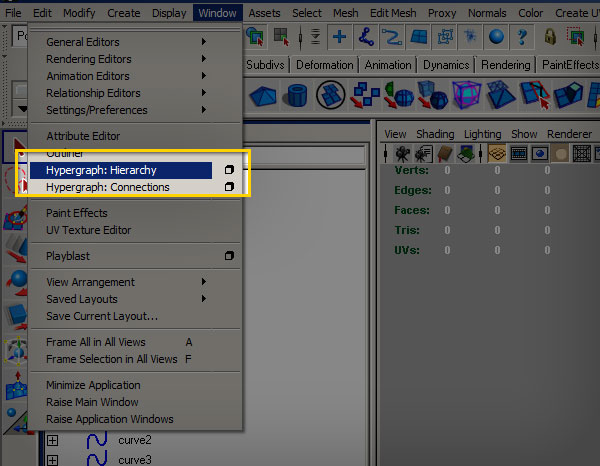This screenshot has width=600, height=466.
Task: Switch to Subdivs shelf tab
Action: pos(265,65)
